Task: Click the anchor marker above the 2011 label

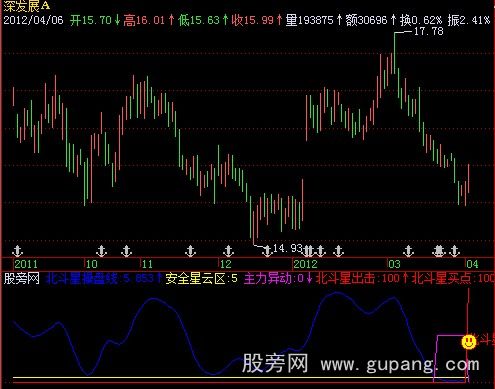Action: (x=17, y=251)
